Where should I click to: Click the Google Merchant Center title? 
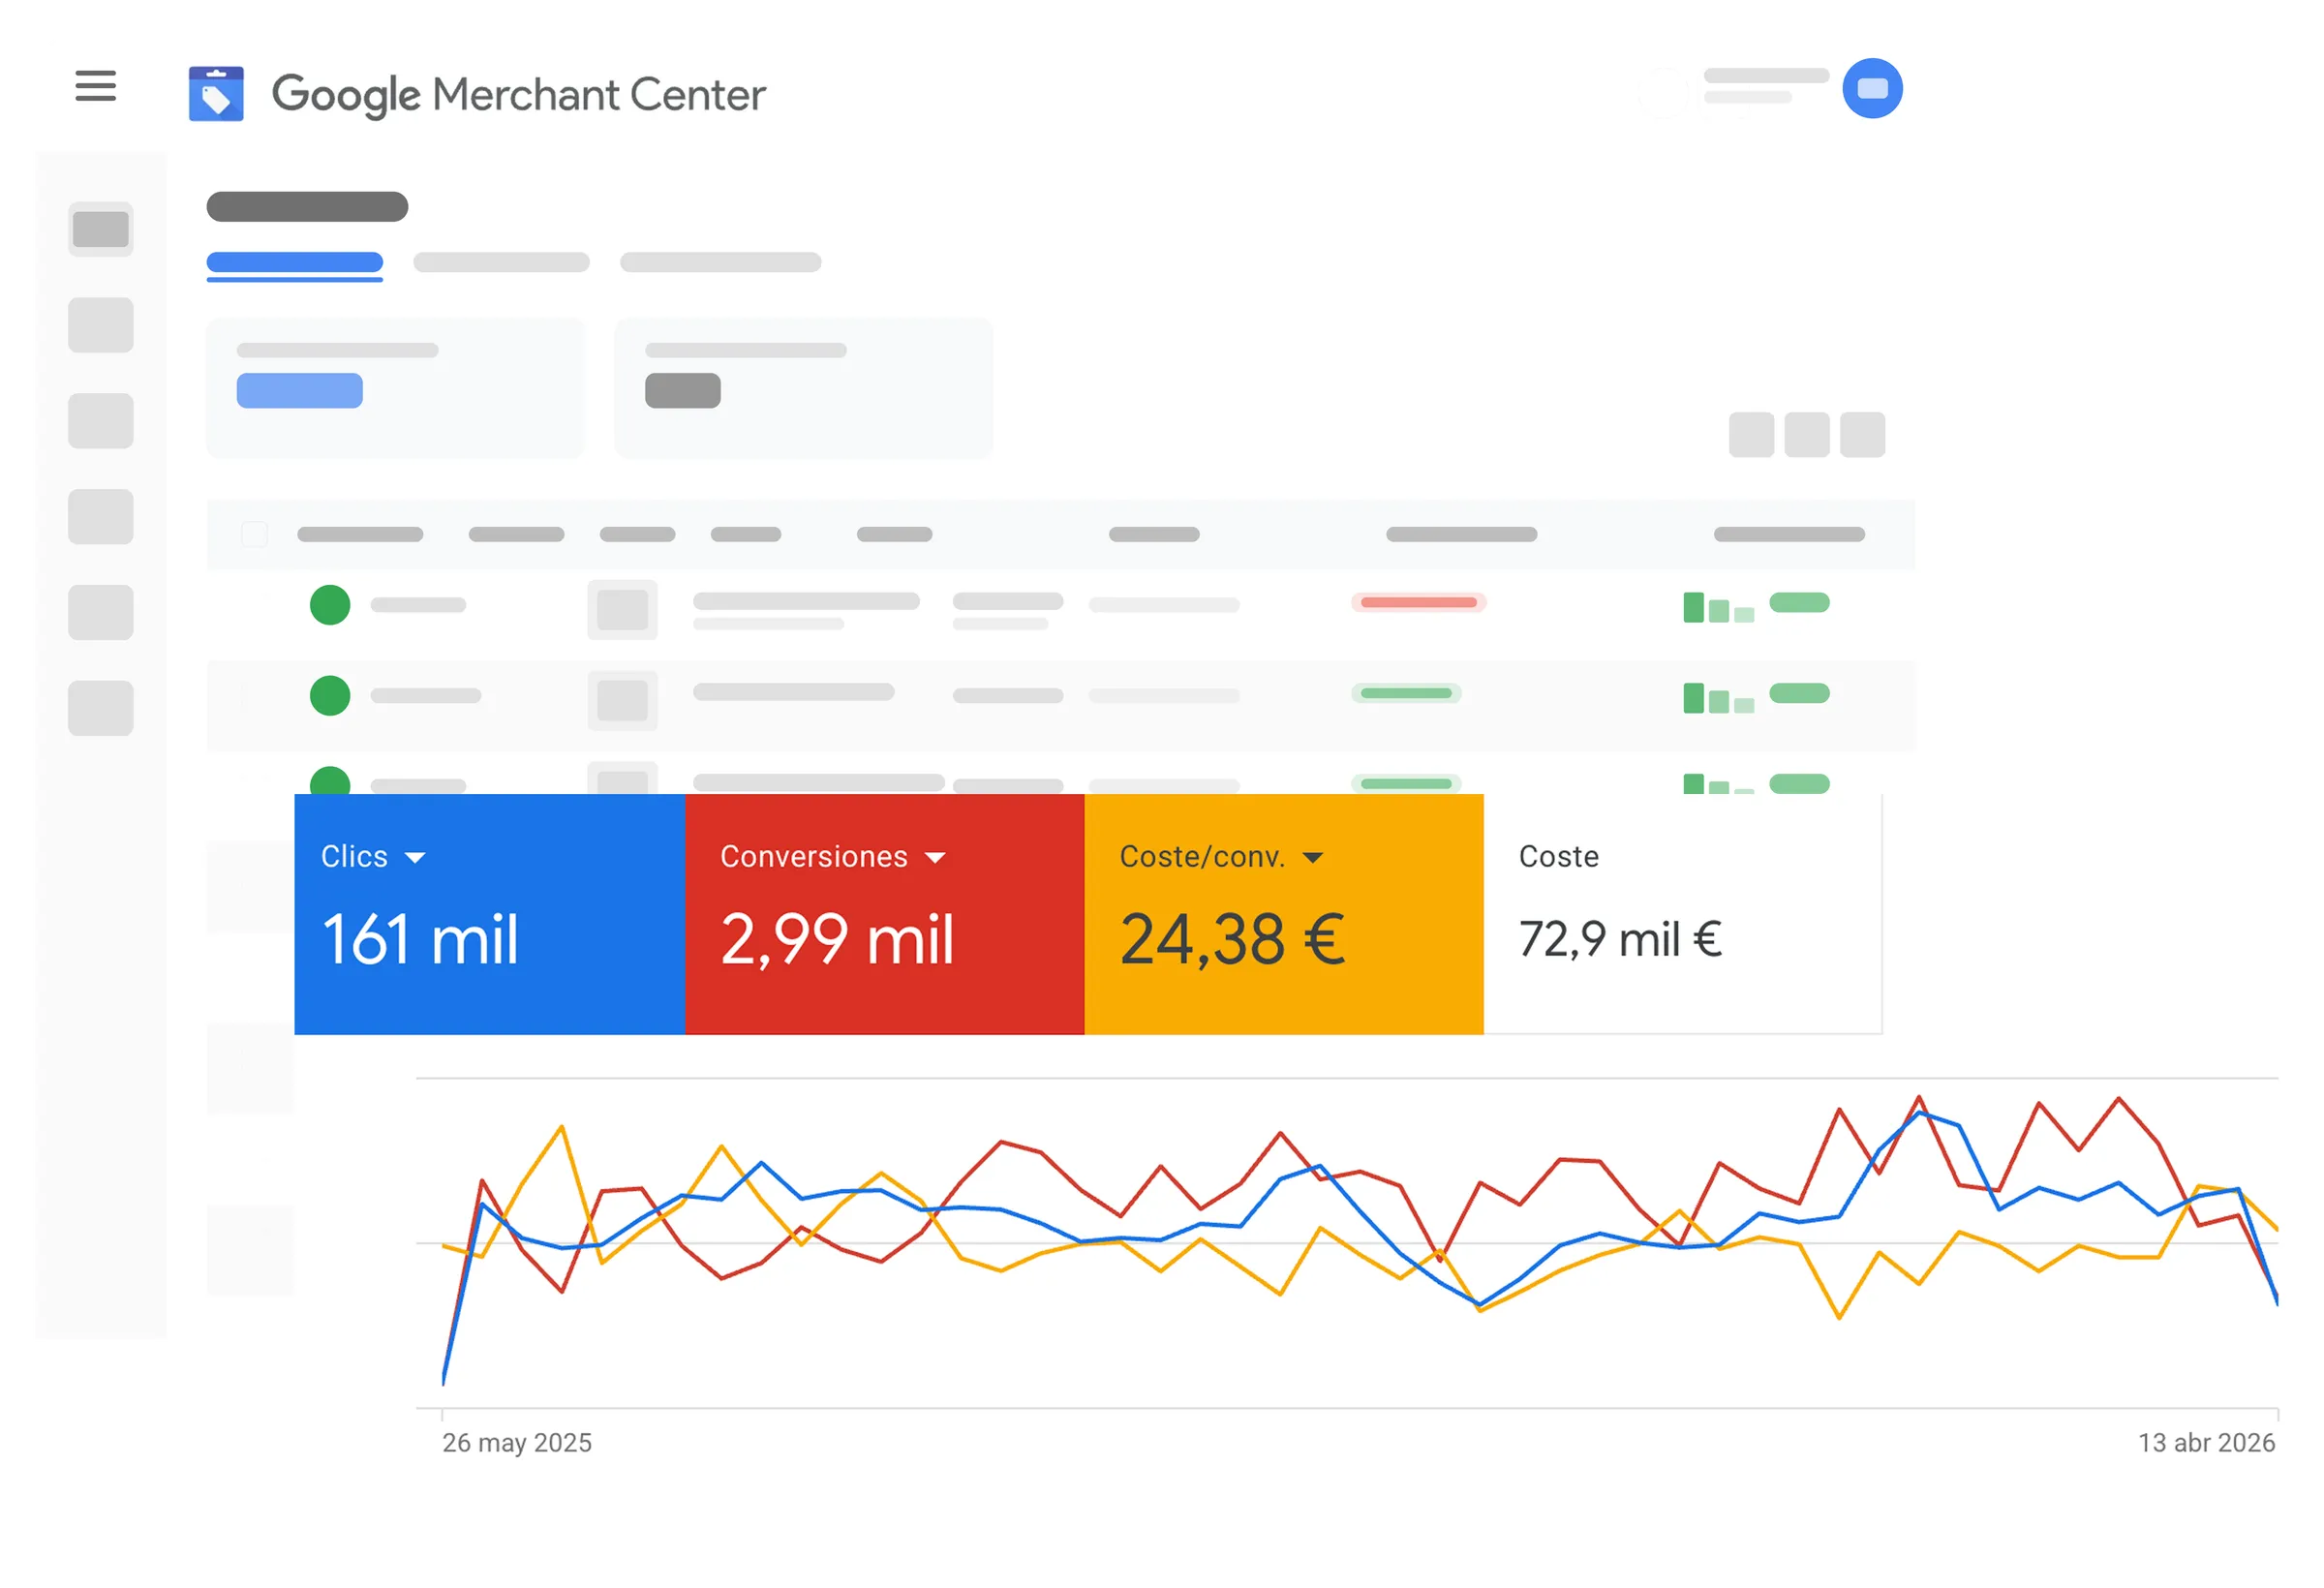coord(519,95)
